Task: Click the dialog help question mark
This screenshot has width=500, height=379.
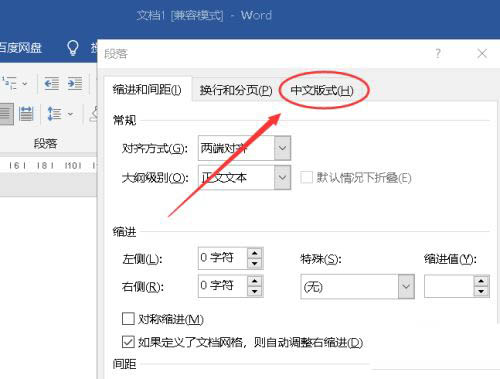Action: [x=438, y=53]
